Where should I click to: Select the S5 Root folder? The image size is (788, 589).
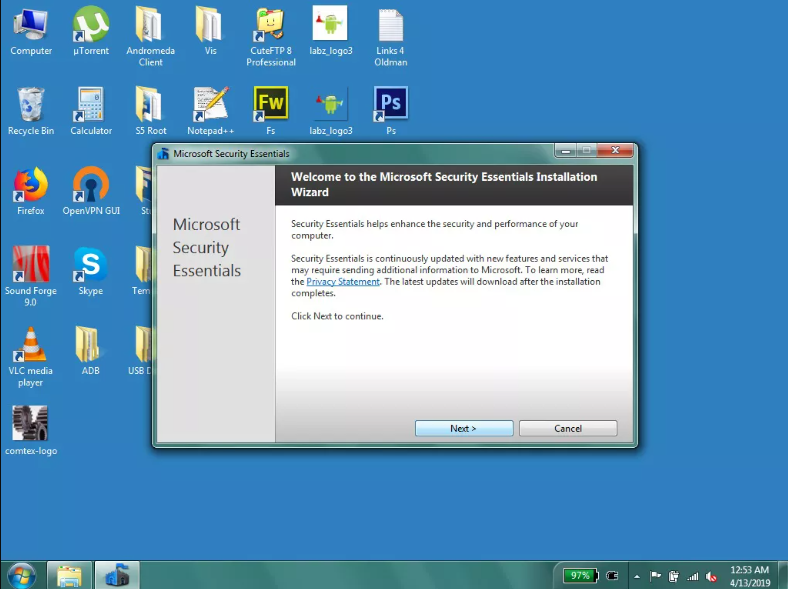pos(150,112)
